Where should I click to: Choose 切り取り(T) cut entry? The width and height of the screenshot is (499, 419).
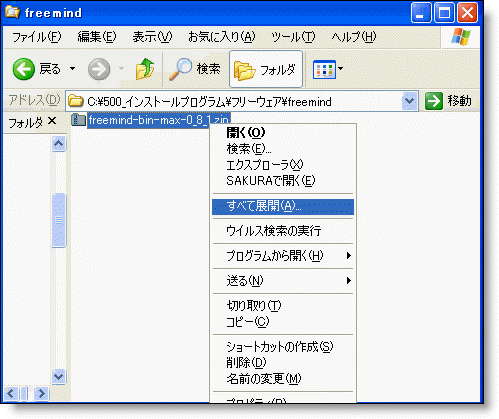click(283, 305)
